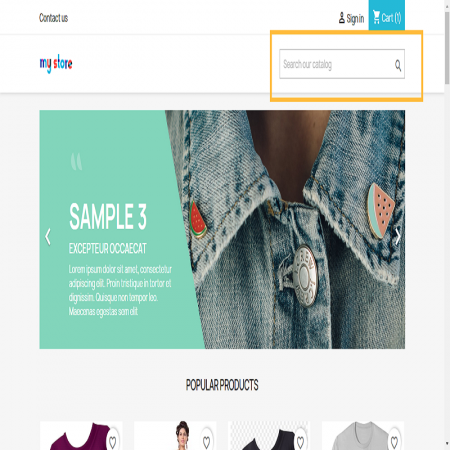Open the gray t-shirt product thumbnail
This screenshot has height=450, width=450.
363,436
